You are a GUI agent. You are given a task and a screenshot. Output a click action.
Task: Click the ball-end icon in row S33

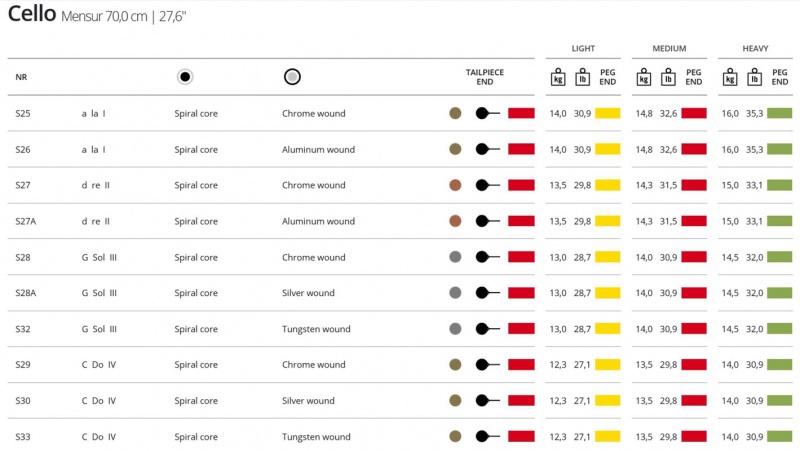point(486,437)
